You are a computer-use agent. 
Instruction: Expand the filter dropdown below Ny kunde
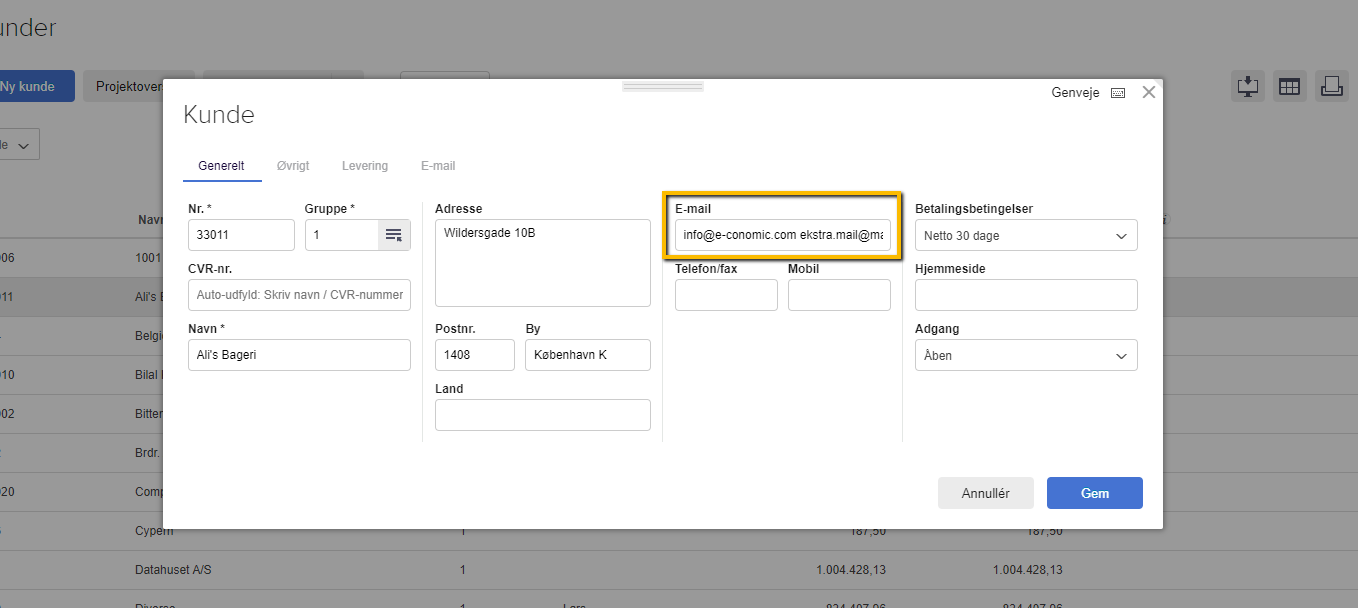click(20, 145)
